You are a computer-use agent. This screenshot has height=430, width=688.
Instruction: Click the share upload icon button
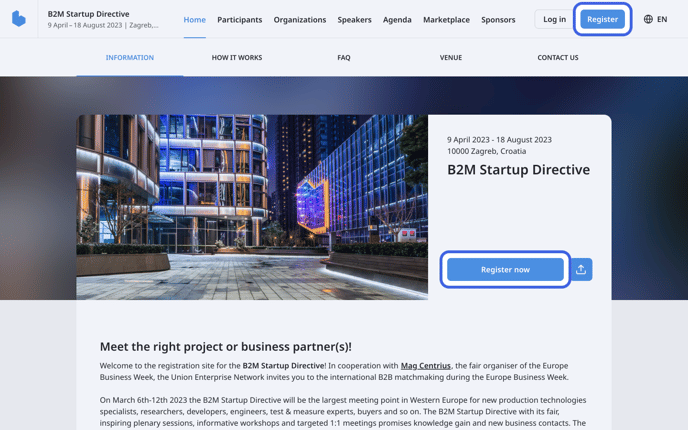click(x=581, y=269)
